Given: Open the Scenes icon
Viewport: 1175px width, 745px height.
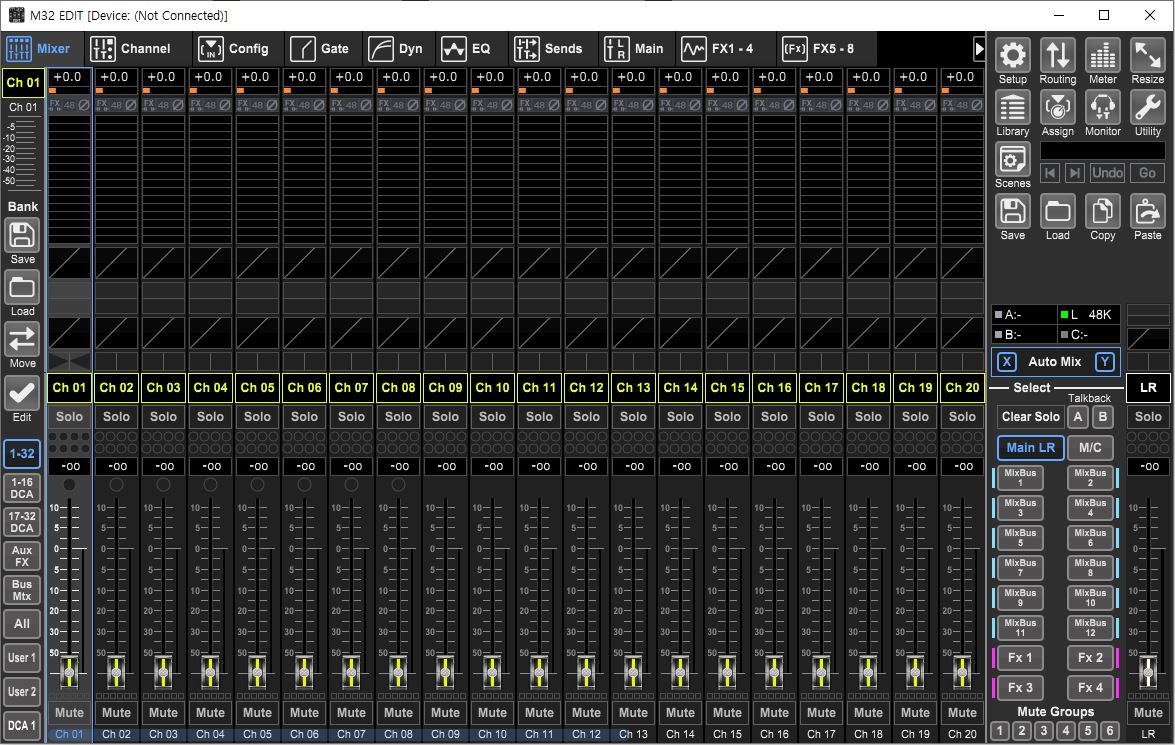Looking at the screenshot, I should tap(1012, 160).
